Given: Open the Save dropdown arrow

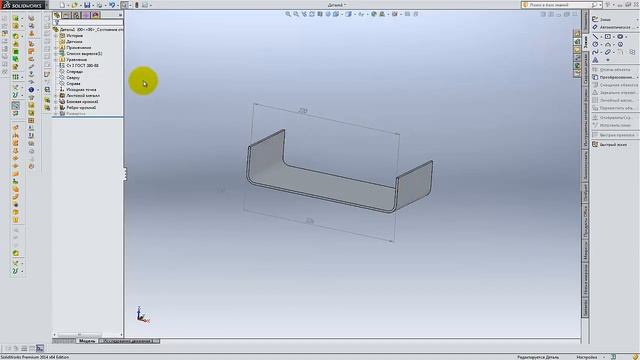Looking at the screenshot, I should 93,5.
